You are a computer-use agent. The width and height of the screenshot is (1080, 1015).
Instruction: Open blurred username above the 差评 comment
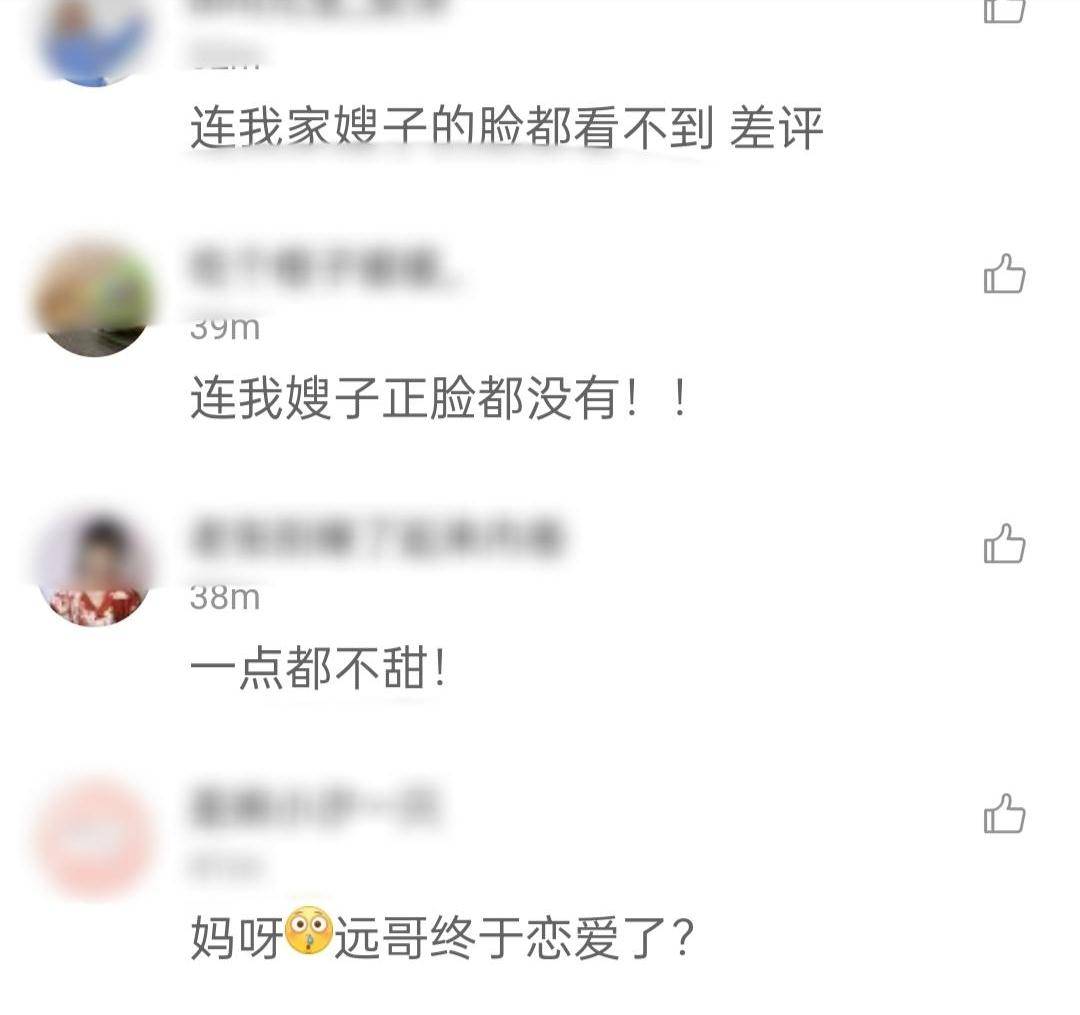click(317, 7)
